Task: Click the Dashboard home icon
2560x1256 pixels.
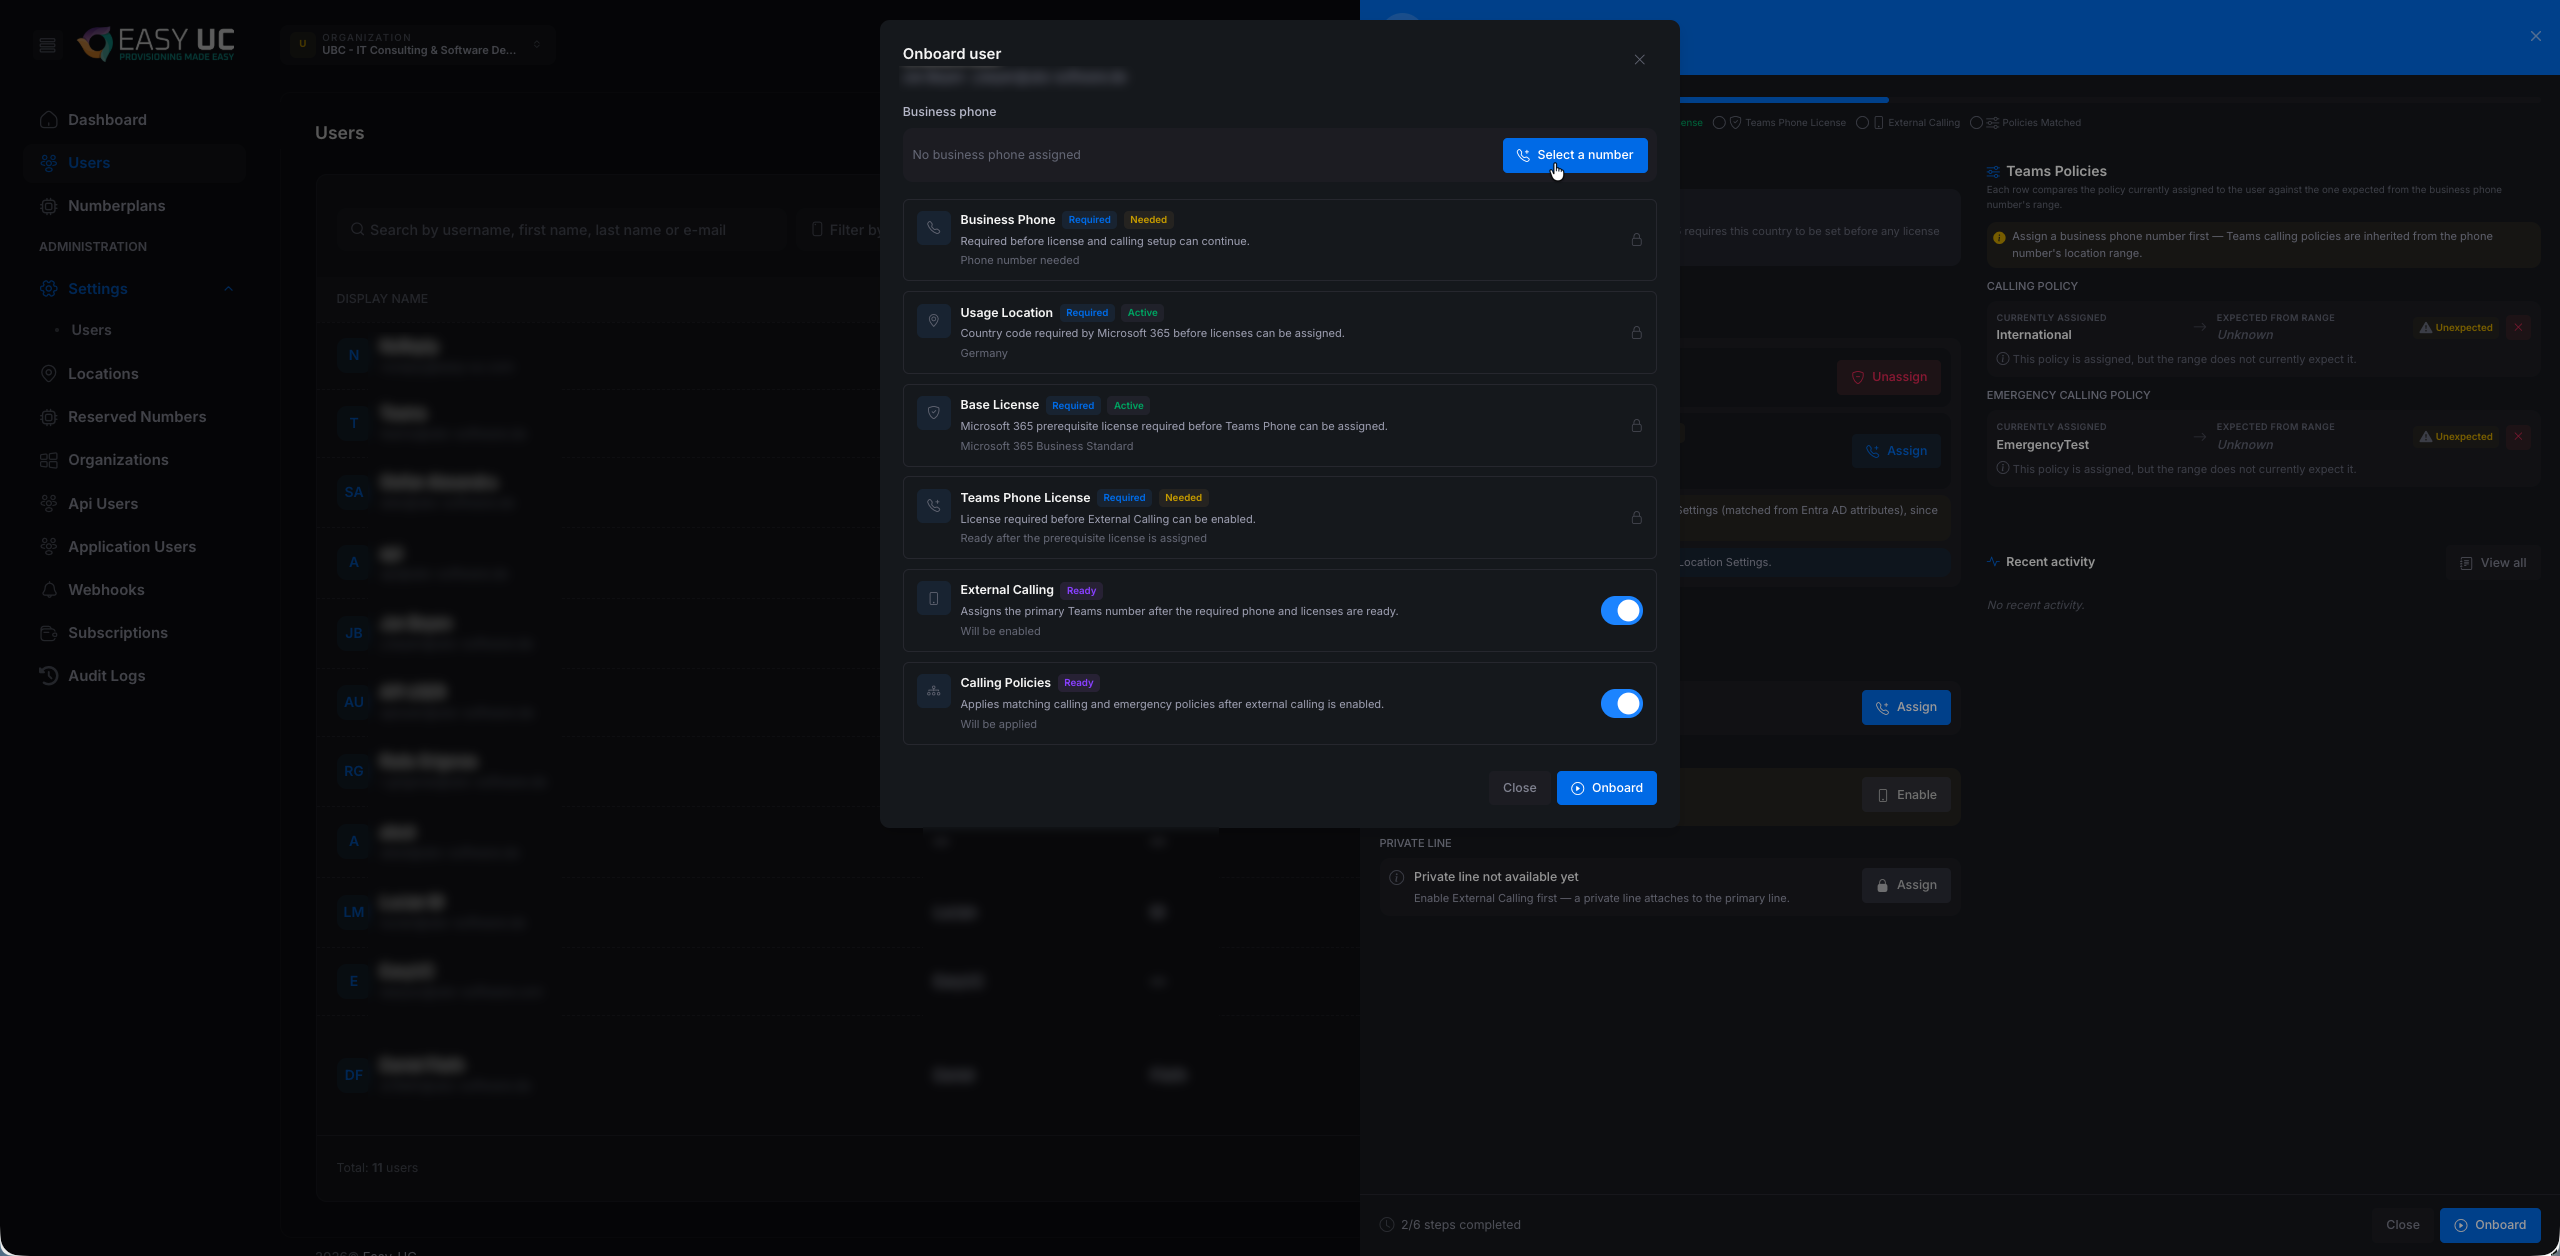Action: coord(48,120)
